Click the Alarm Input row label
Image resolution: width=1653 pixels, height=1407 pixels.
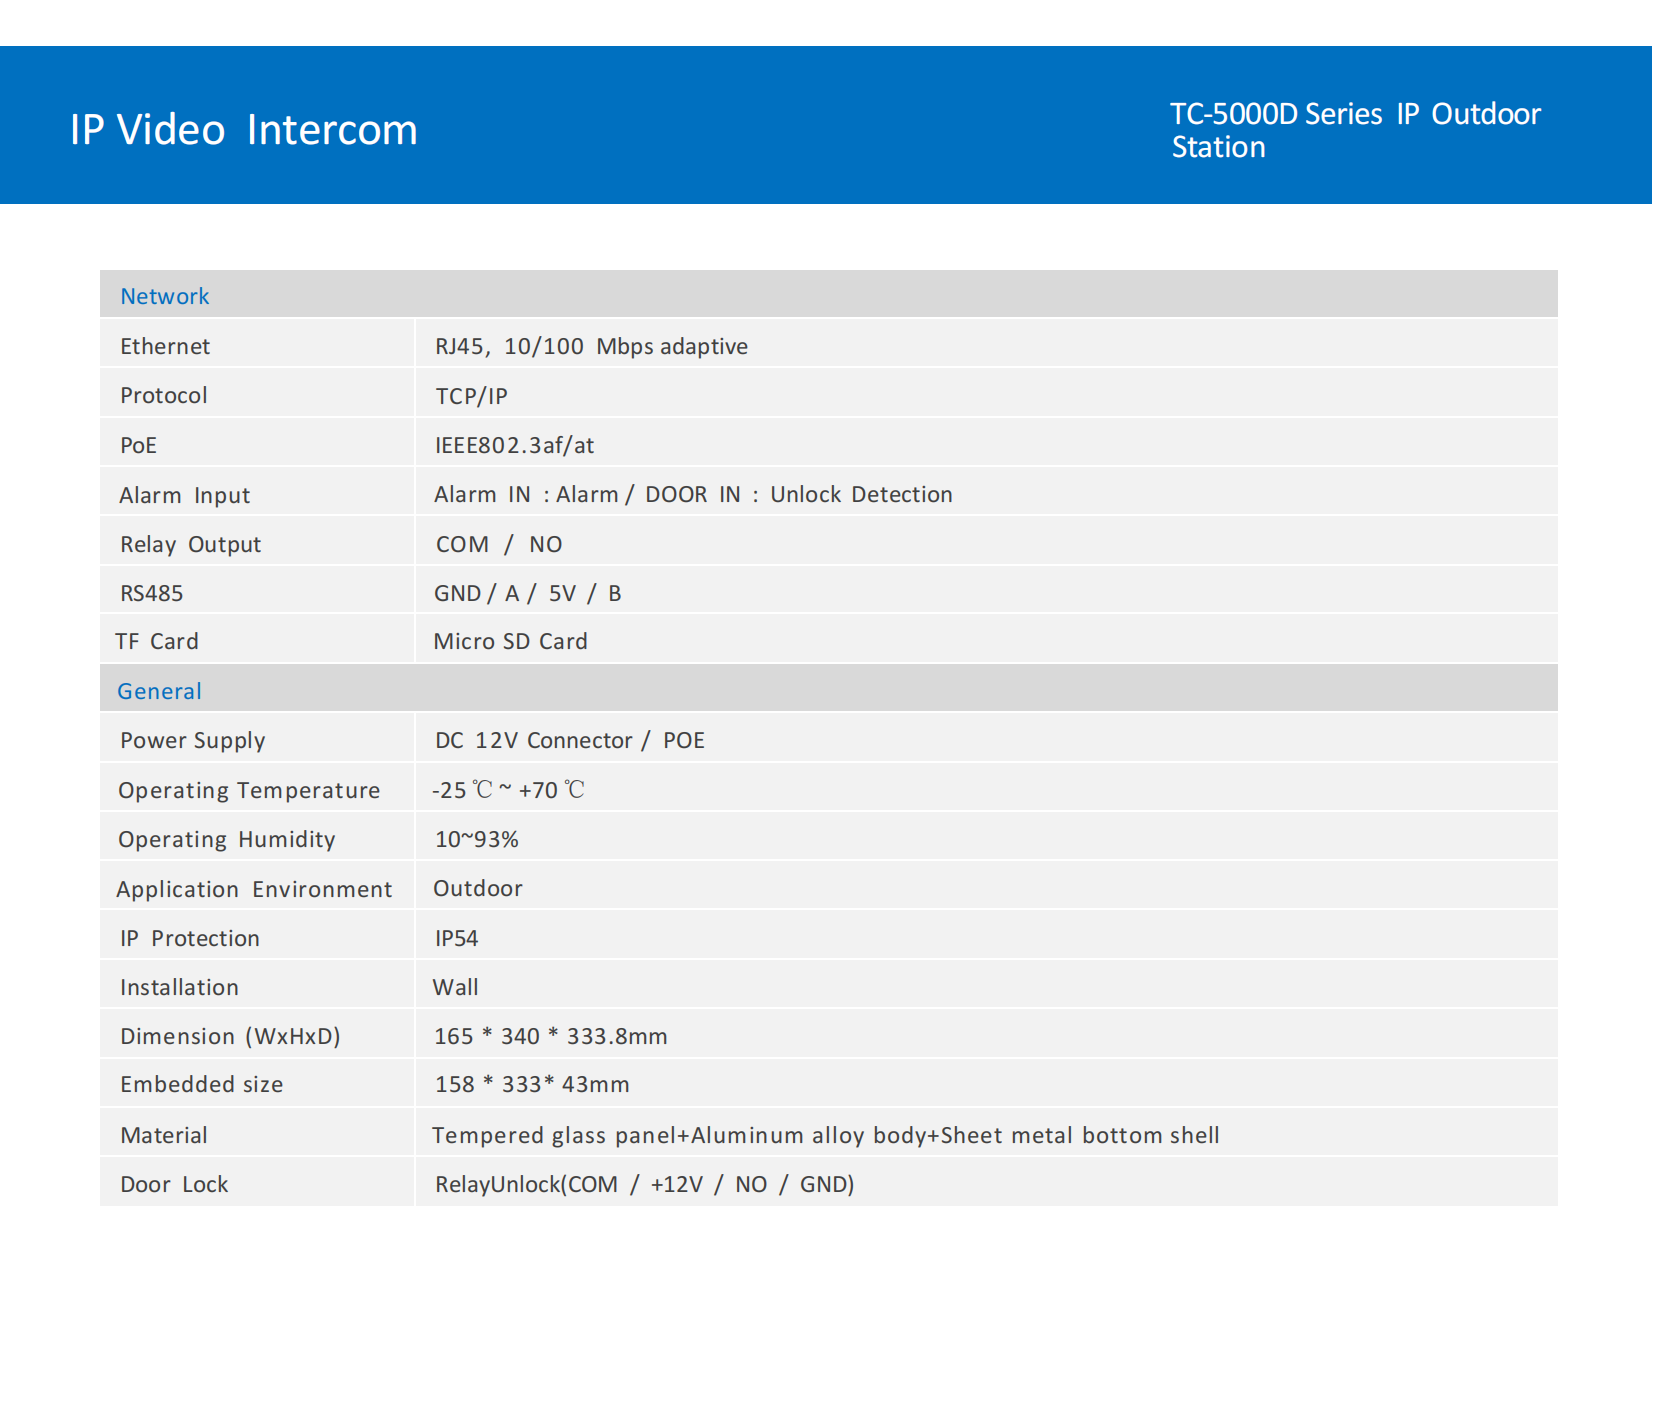pos(185,495)
